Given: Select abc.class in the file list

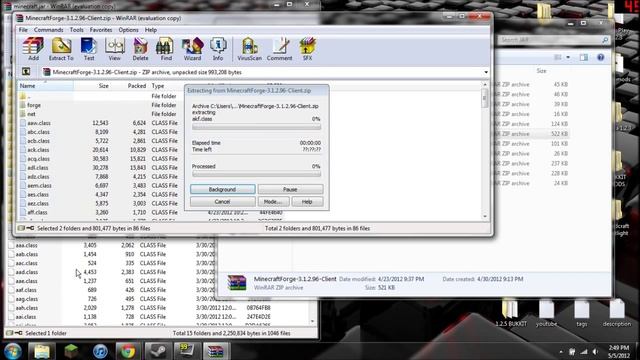Looking at the screenshot, I should [x=101, y=132].
